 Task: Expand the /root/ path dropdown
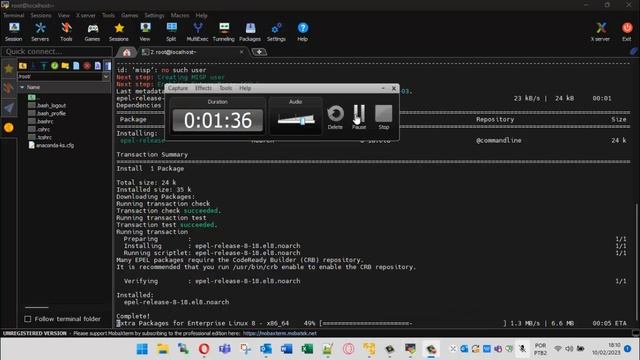point(106,76)
